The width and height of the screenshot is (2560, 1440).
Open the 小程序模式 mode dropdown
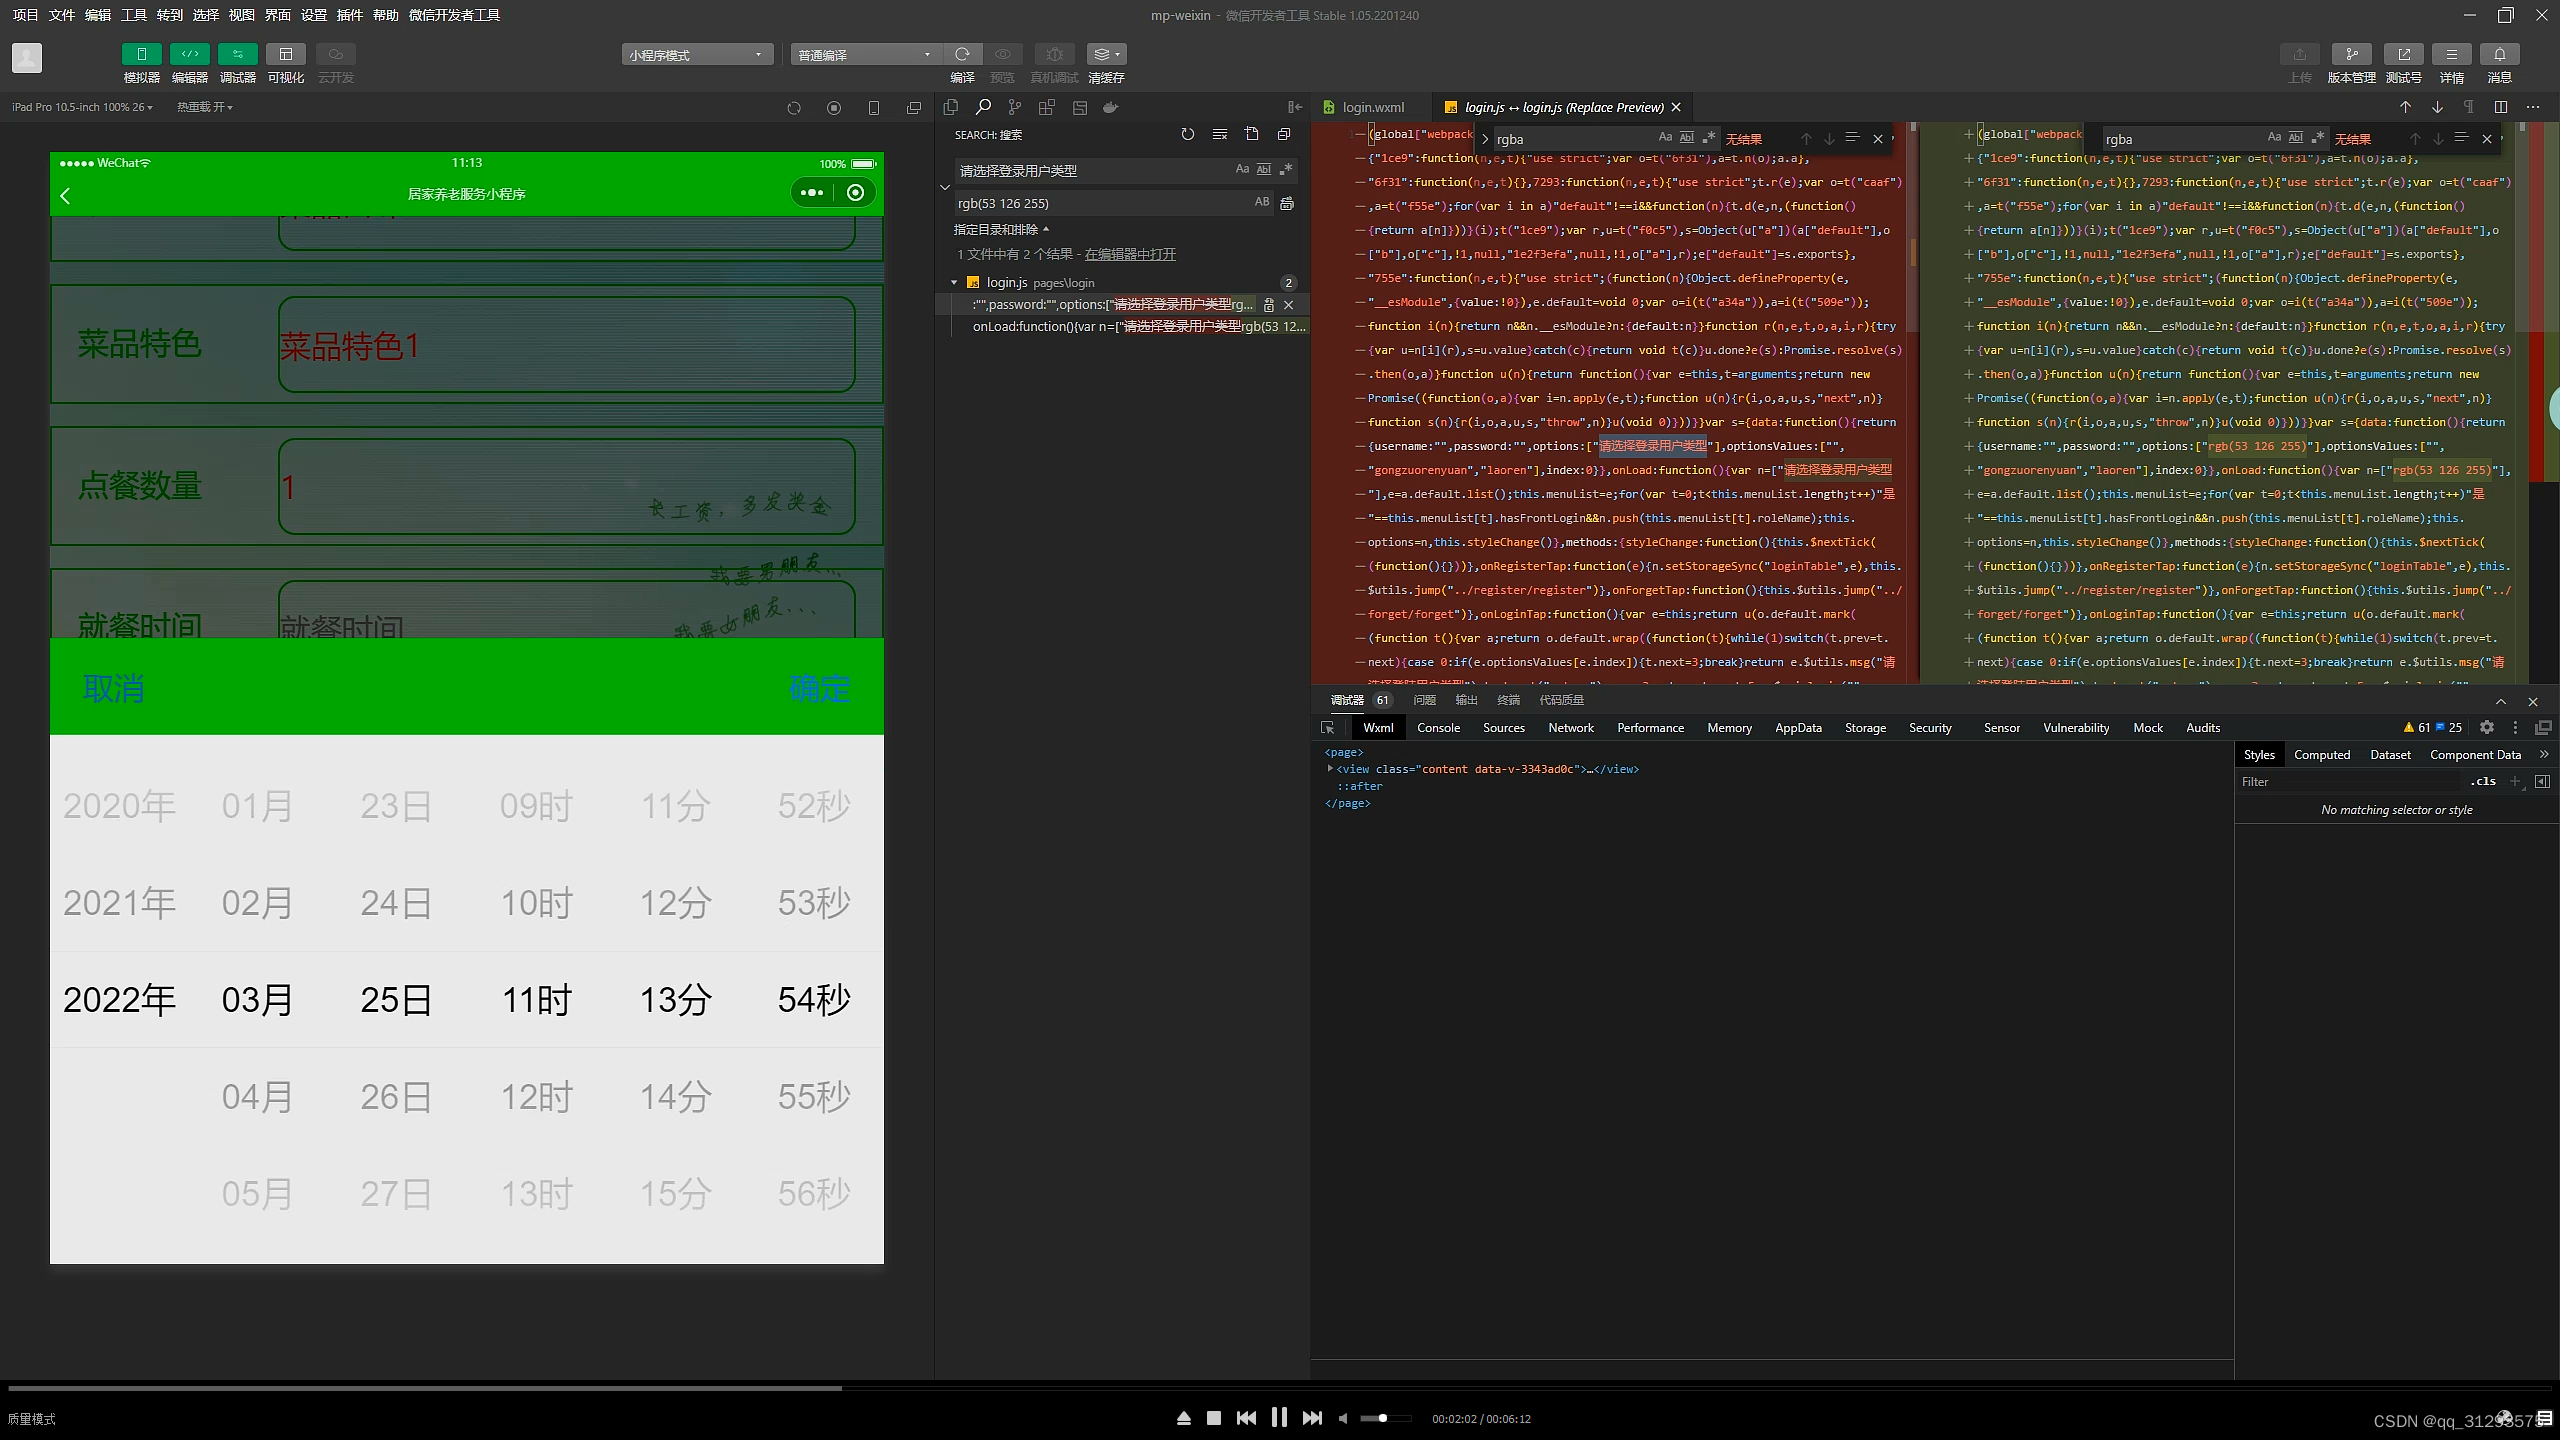[697, 55]
